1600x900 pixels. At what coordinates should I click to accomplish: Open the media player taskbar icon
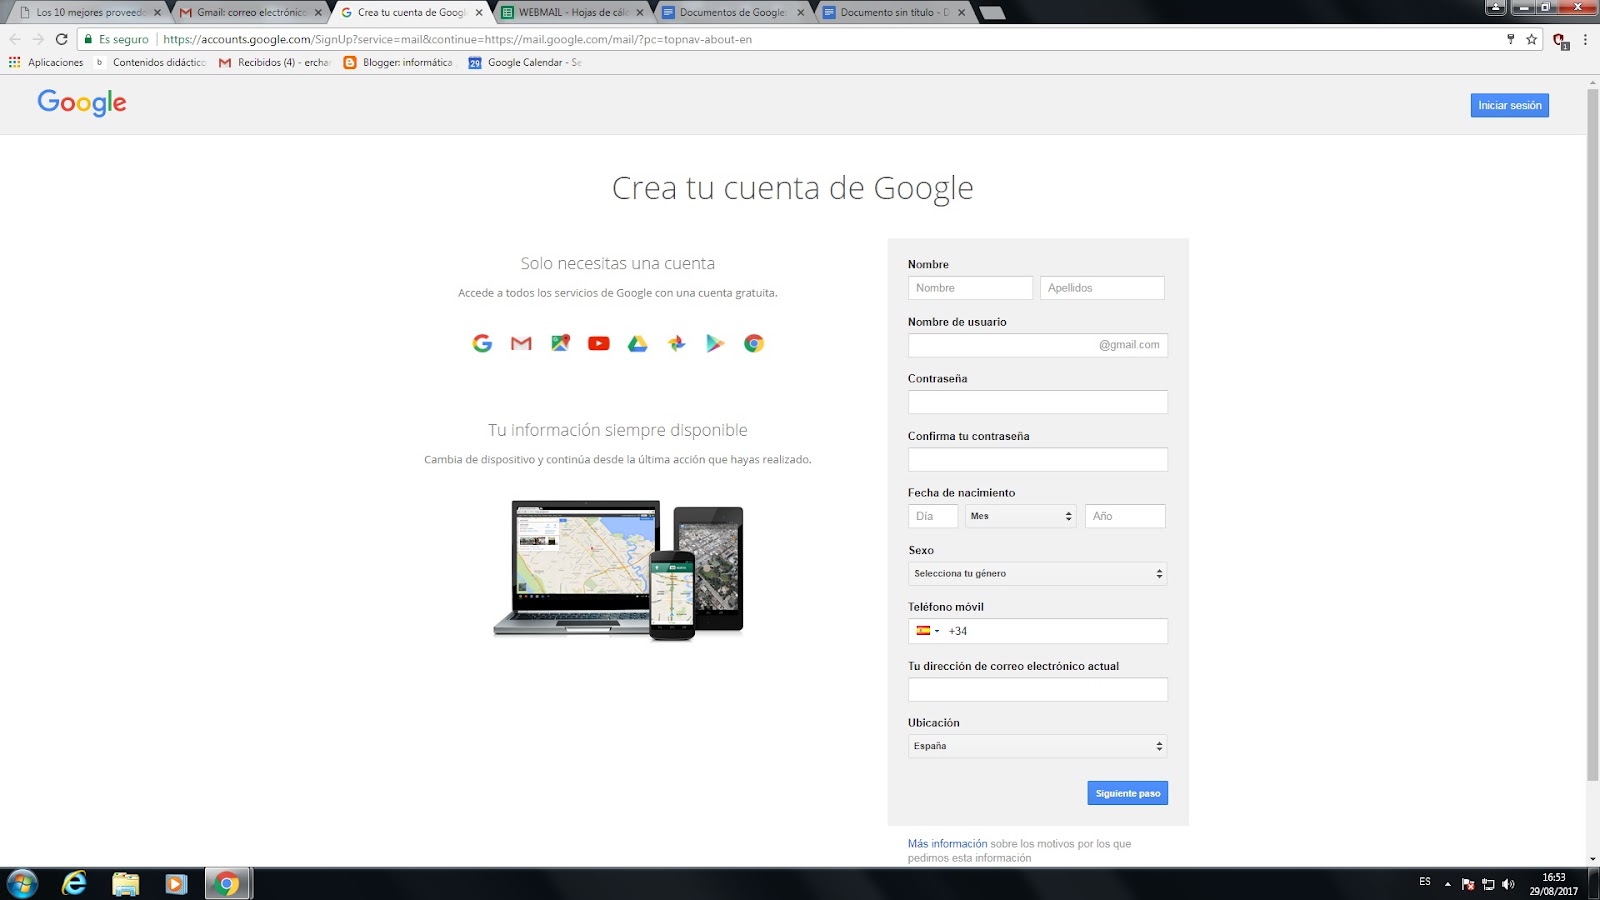pyautogui.click(x=176, y=884)
